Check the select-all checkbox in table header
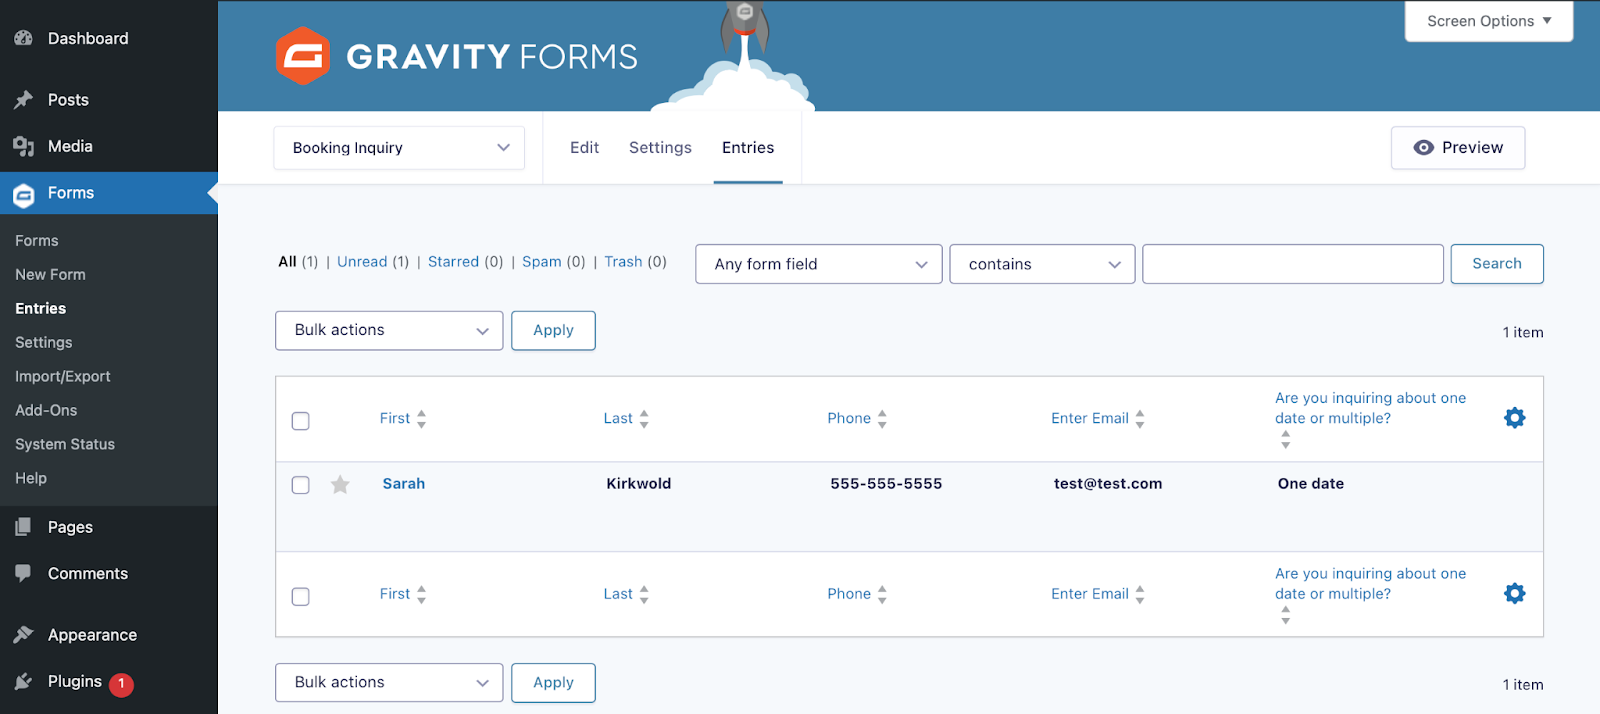The height and width of the screenshot is (714, 1600). 300,421
